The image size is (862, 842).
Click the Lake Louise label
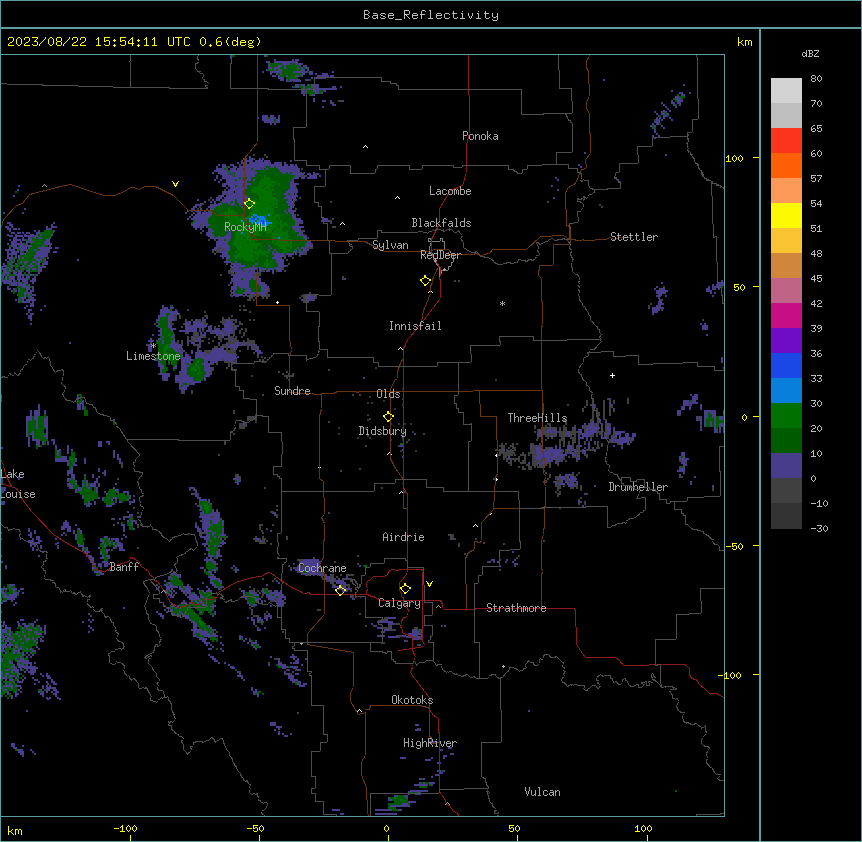(x=16, y=484)
